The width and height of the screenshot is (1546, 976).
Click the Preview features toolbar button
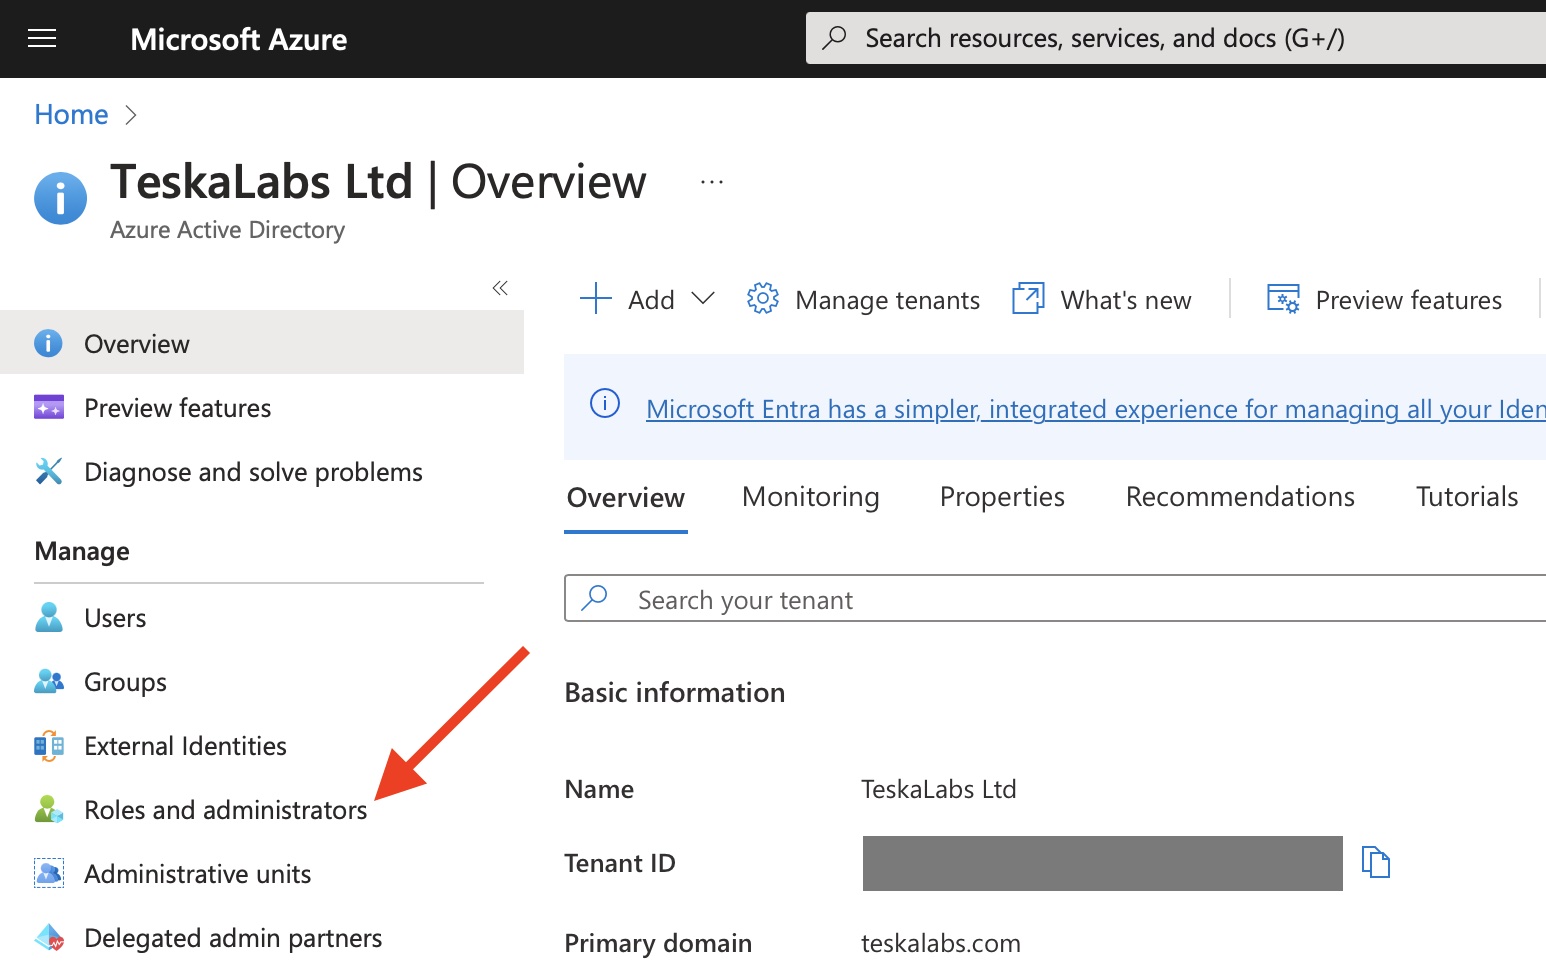(x=1384, y=299)
